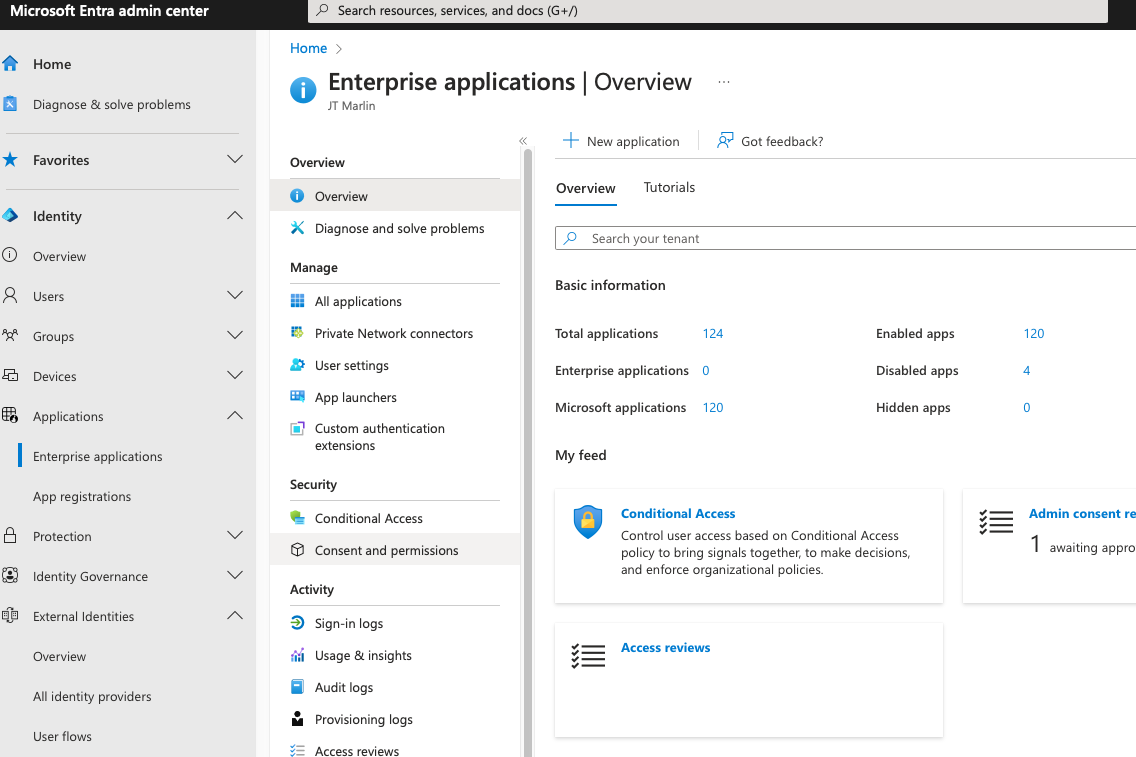Click the Private Network connectors icon
Screen dimensions: 1136x757
[297, 333]
